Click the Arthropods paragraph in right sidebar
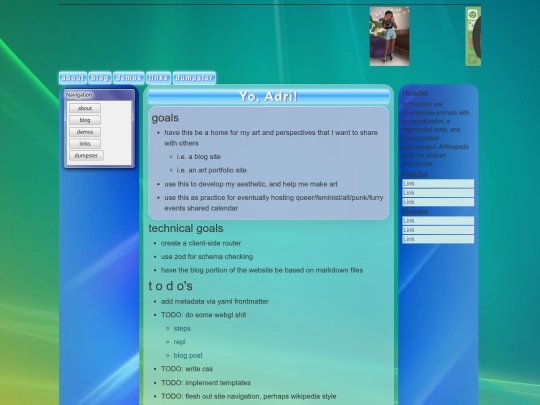This screenshot has height=405, width=540. point(436,134)
